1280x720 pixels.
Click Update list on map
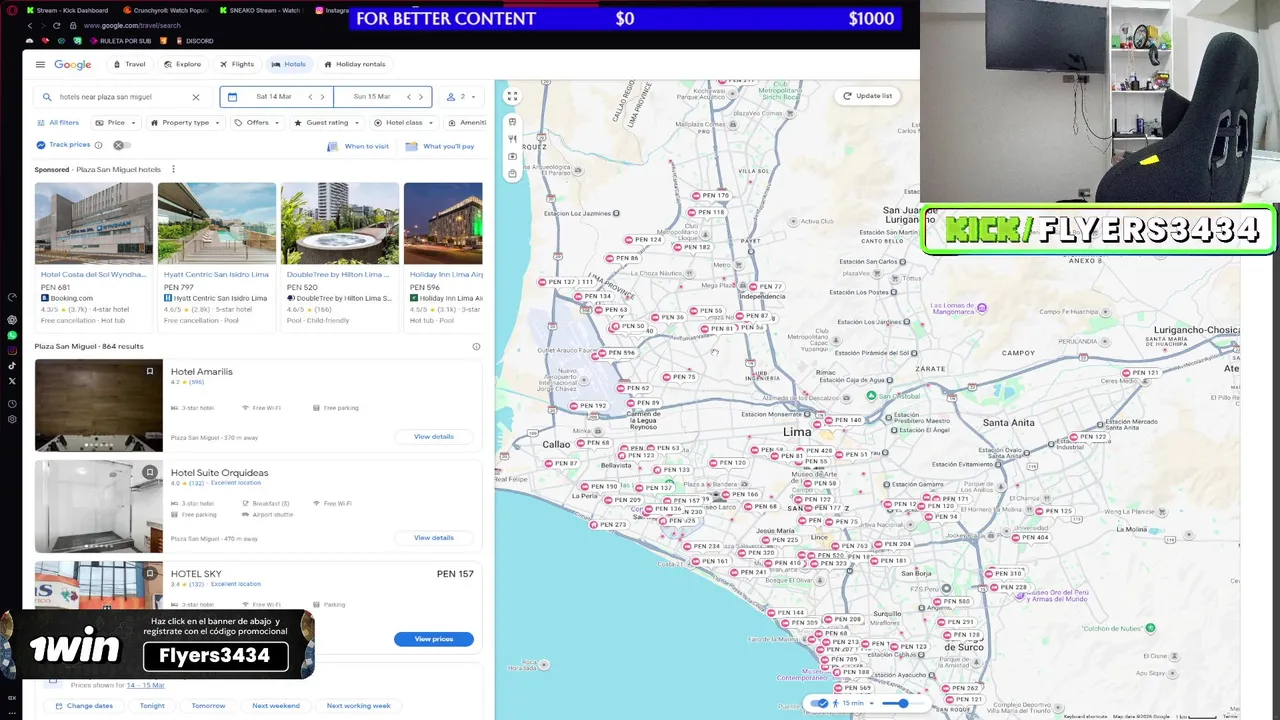867,96
